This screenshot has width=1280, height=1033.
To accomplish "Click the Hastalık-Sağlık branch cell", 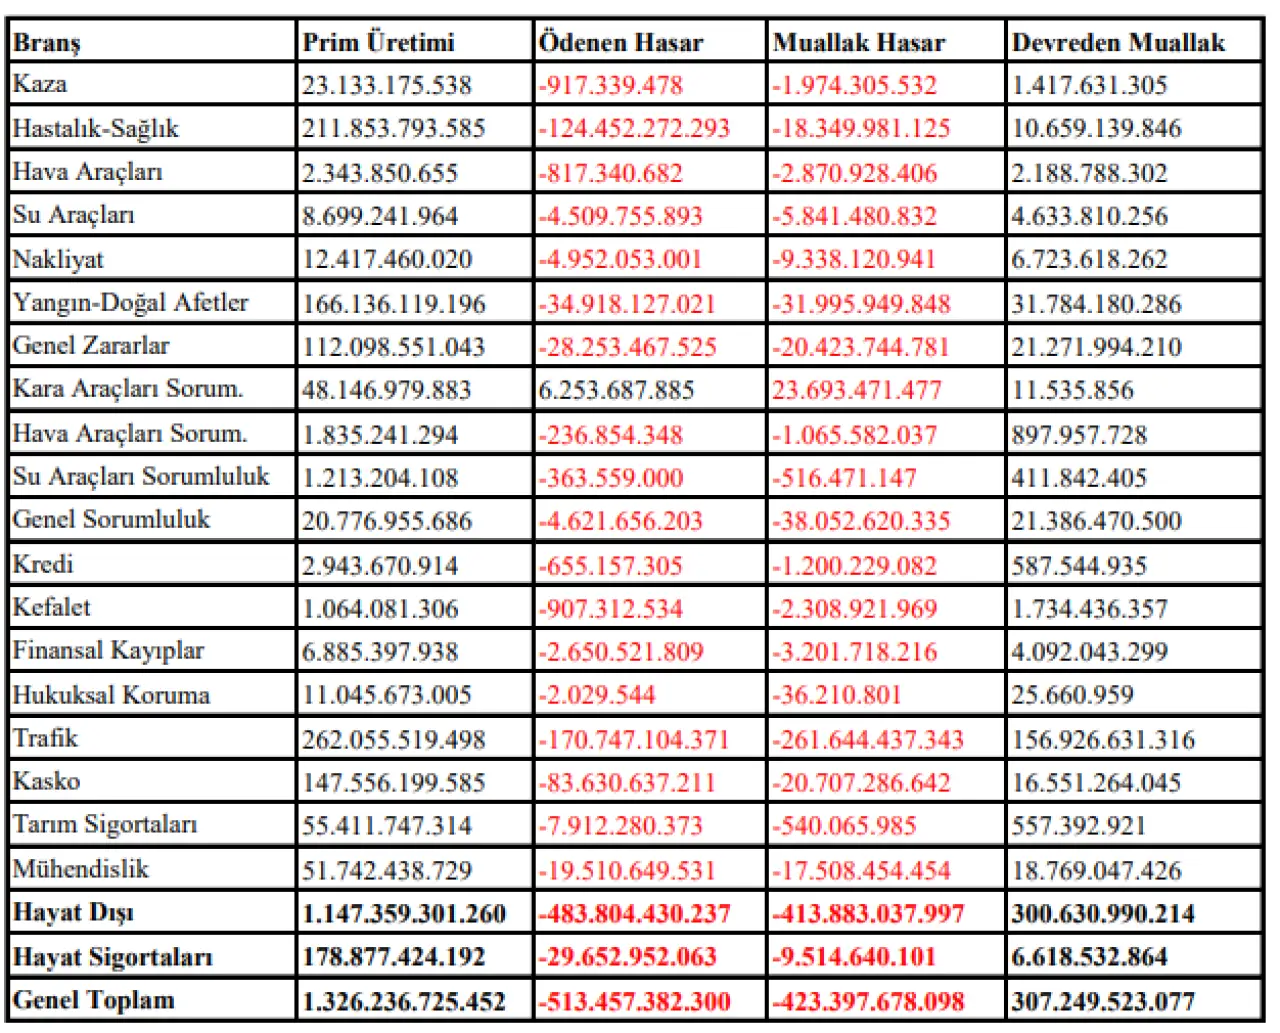I will [95, 128].
